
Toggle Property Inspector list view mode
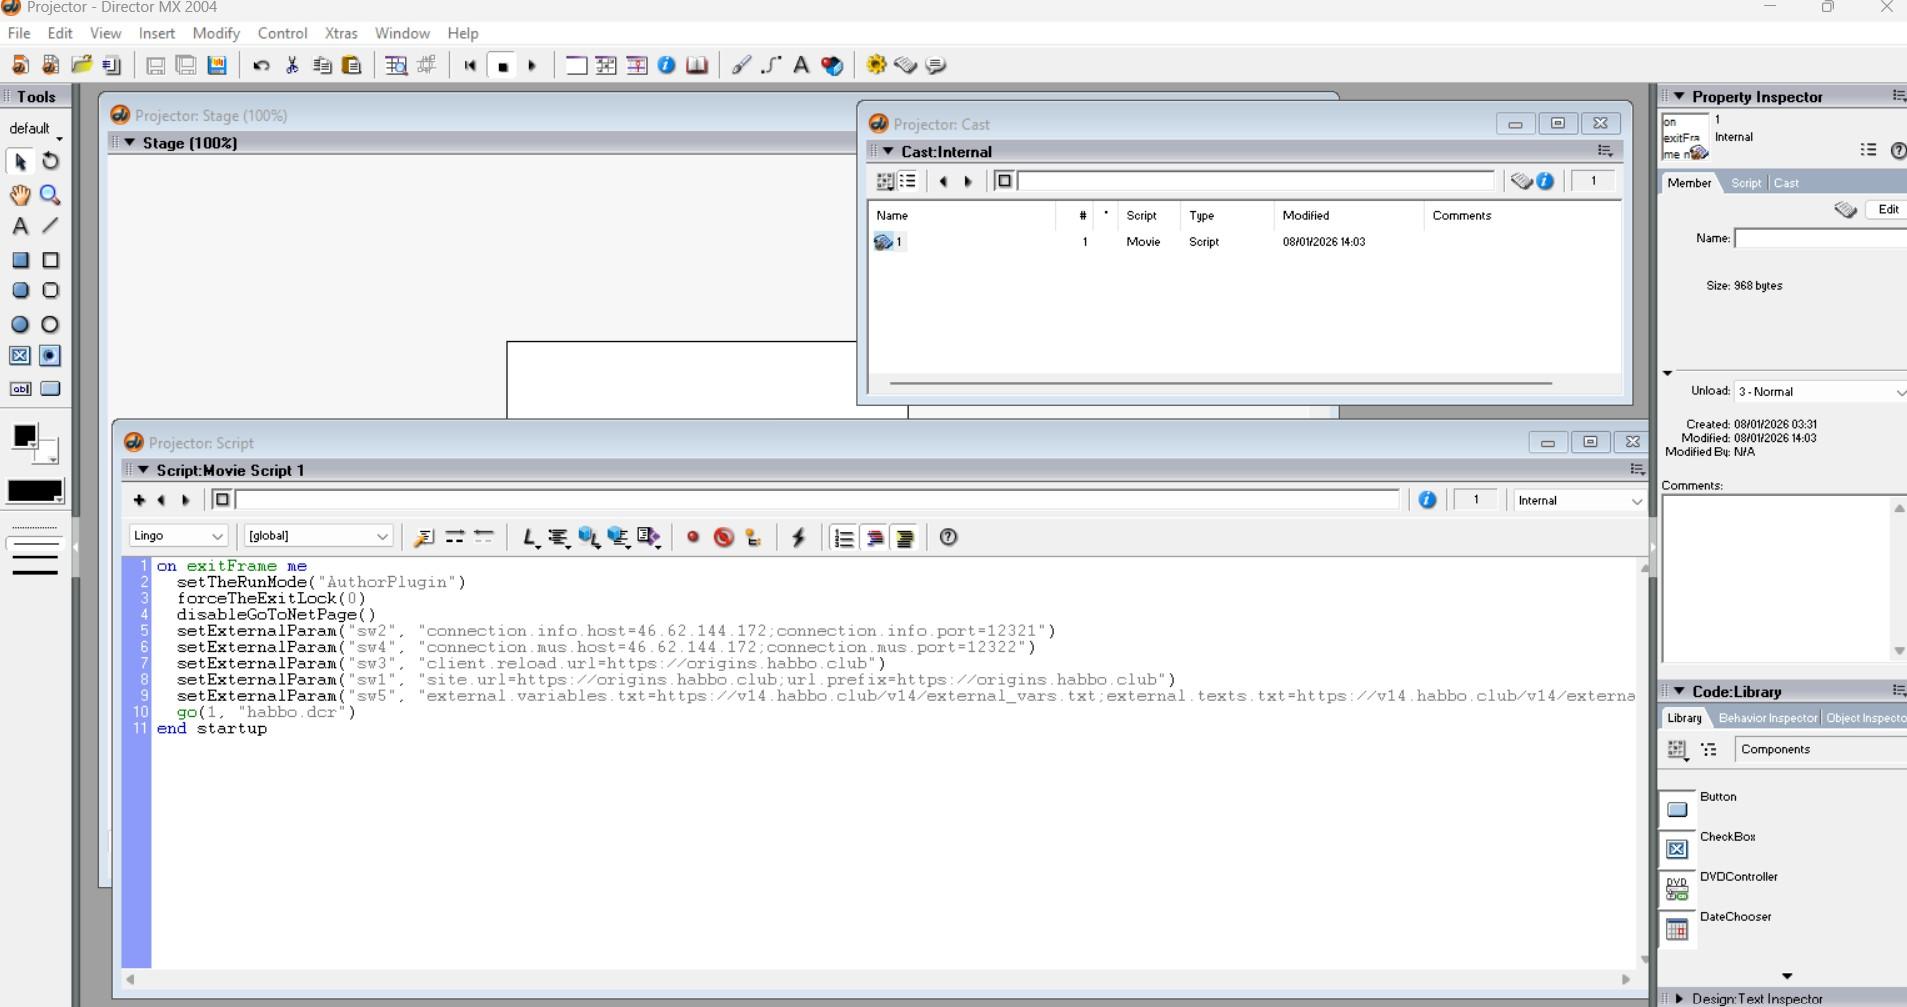[1868, 150]
